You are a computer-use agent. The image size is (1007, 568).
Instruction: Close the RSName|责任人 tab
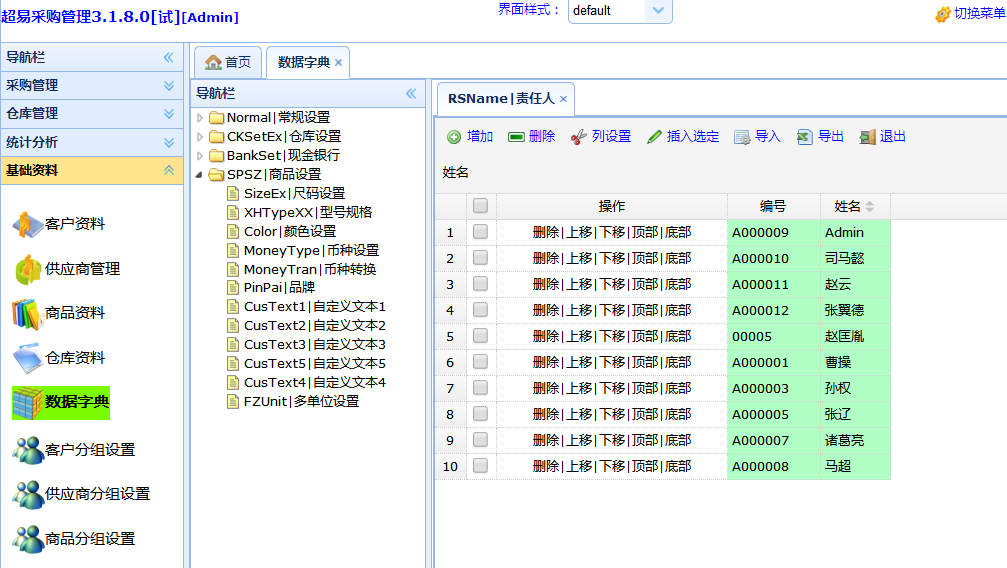563,99
